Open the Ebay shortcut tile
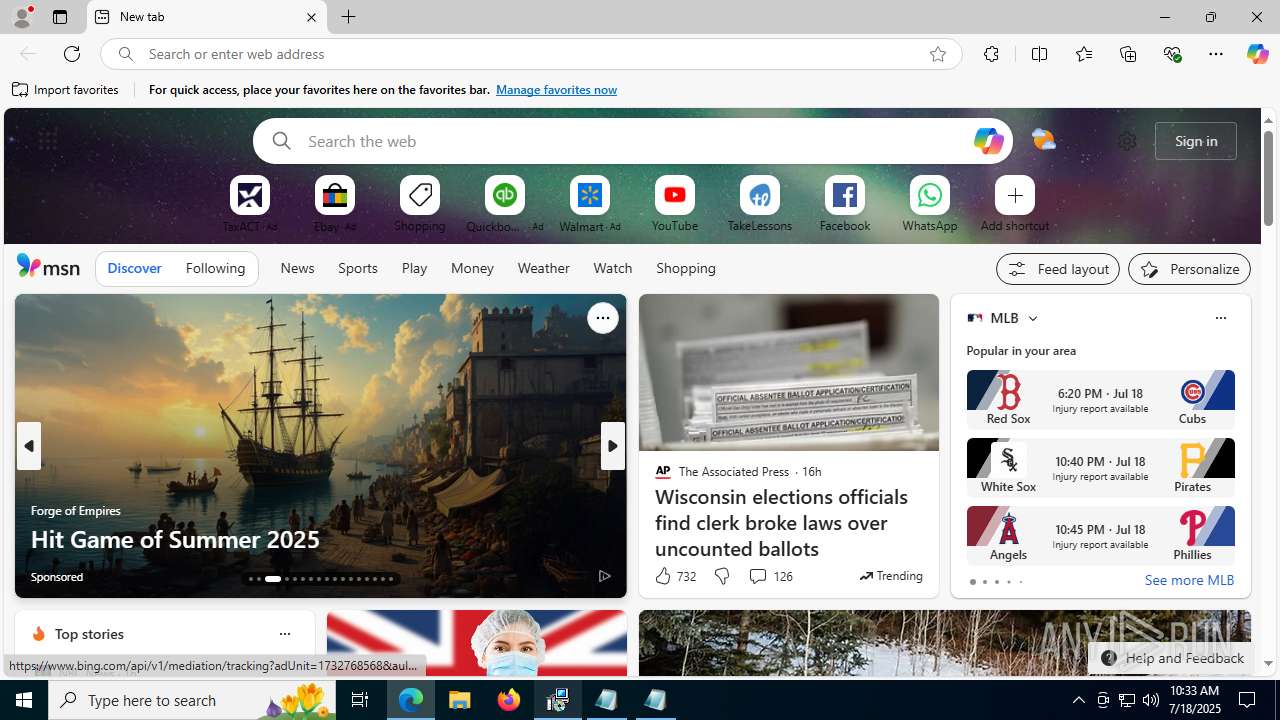Viewport: 1280px width, 720px height. click(335, 196)
